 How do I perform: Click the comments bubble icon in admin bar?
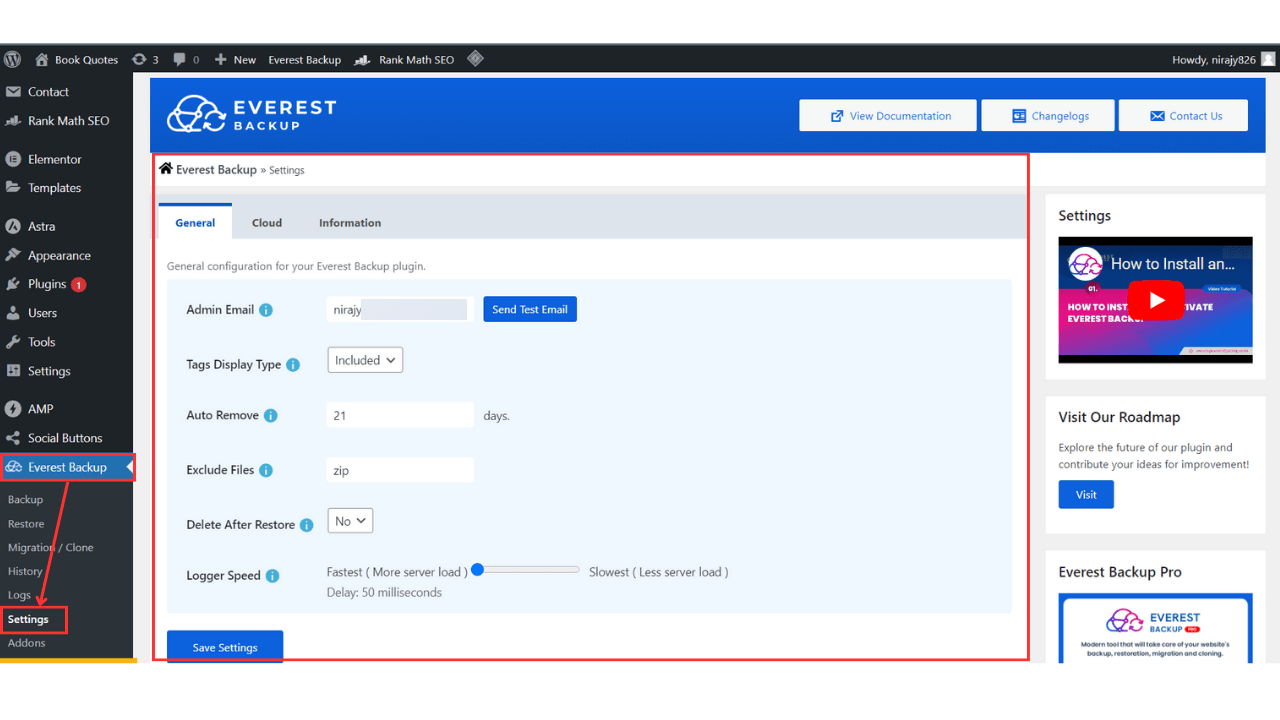pos(180,59)
